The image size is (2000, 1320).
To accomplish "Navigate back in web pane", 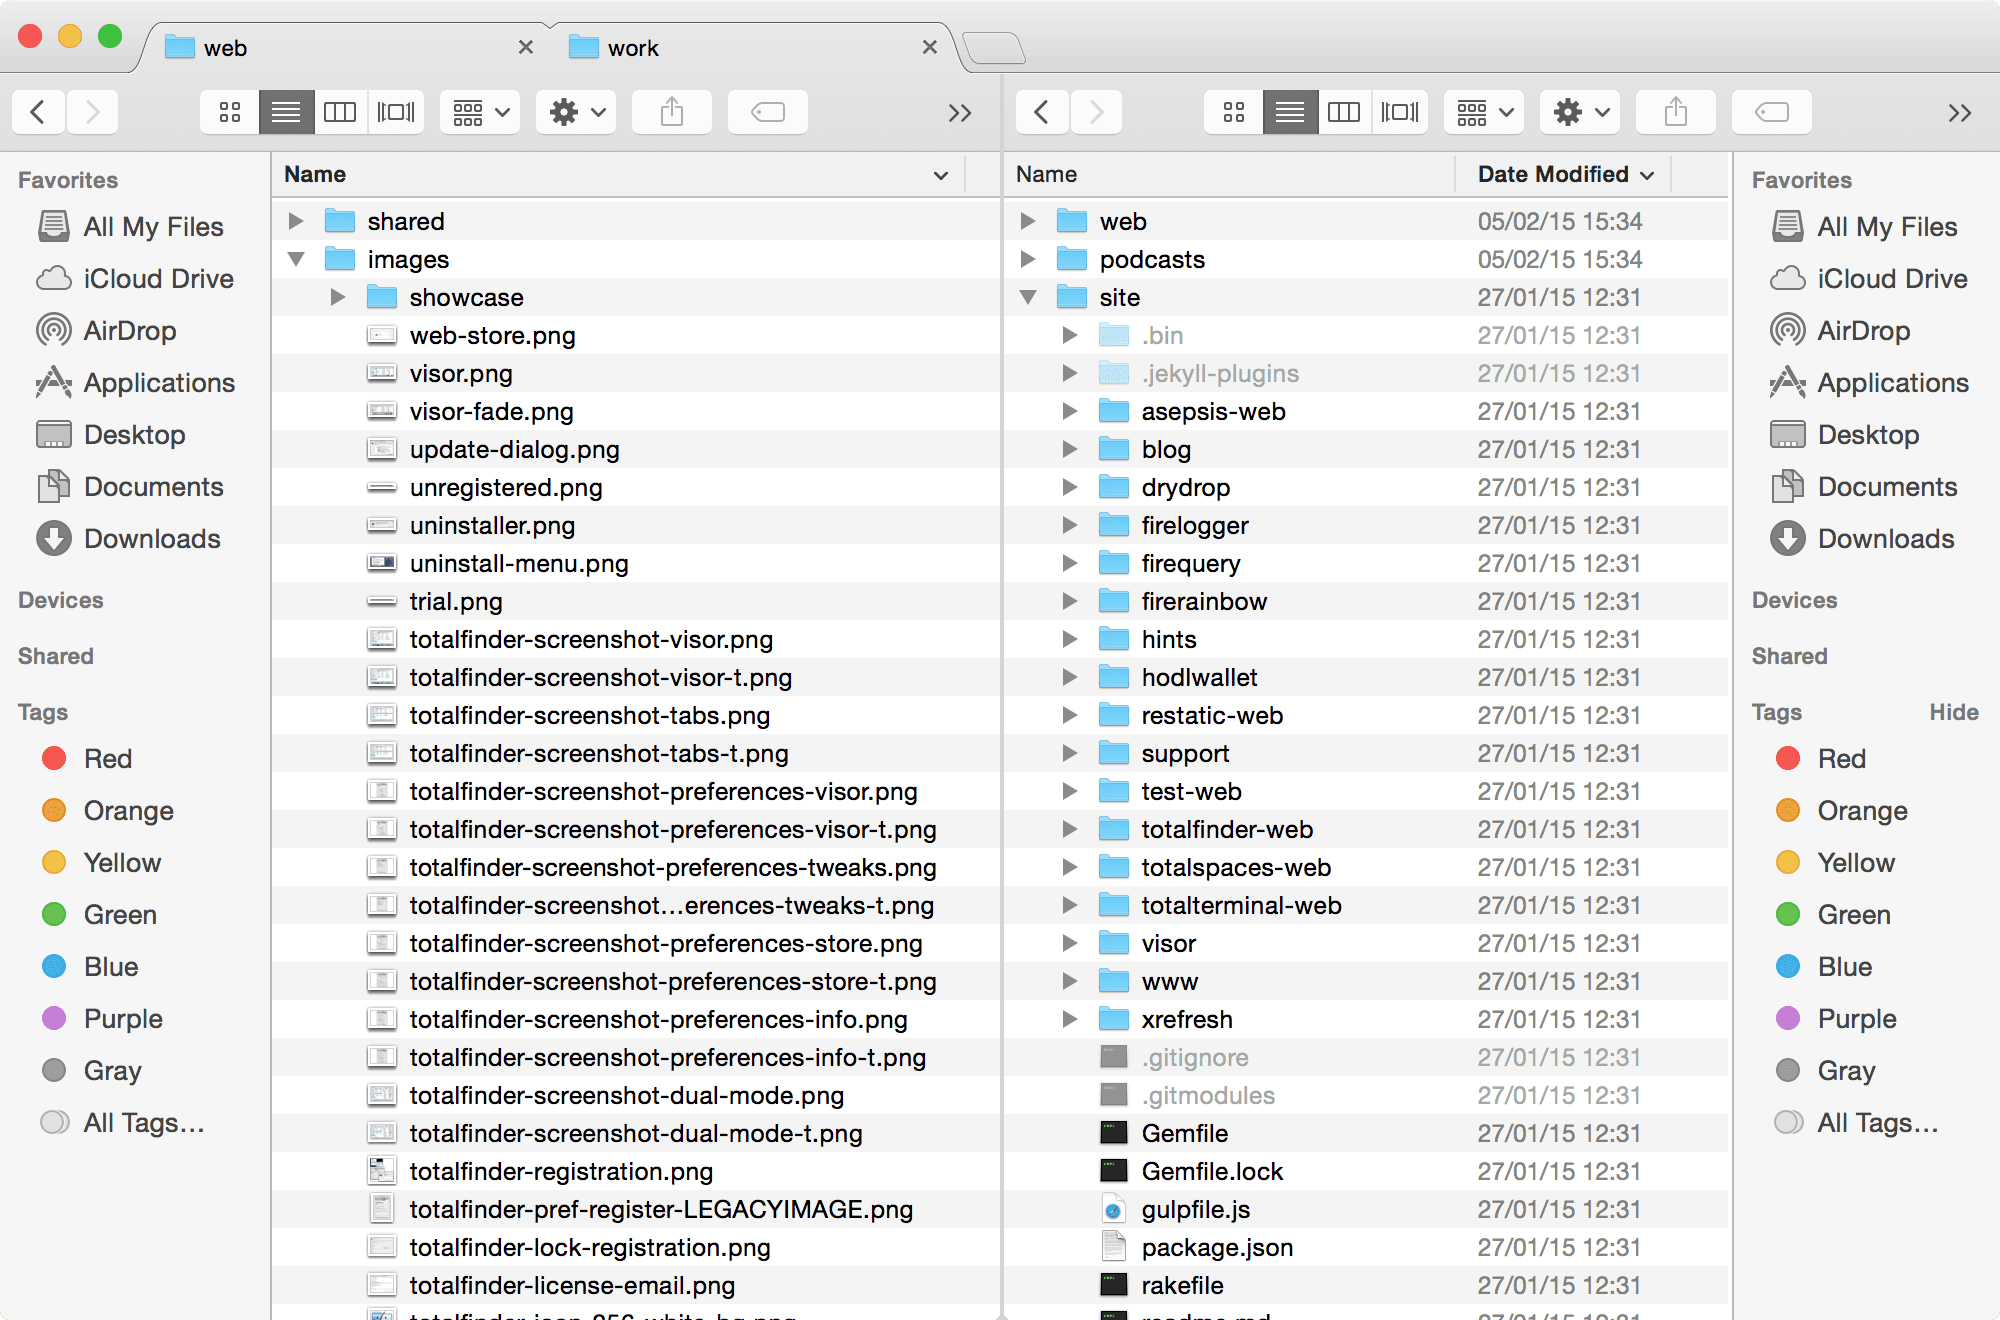I will [37, 109].
